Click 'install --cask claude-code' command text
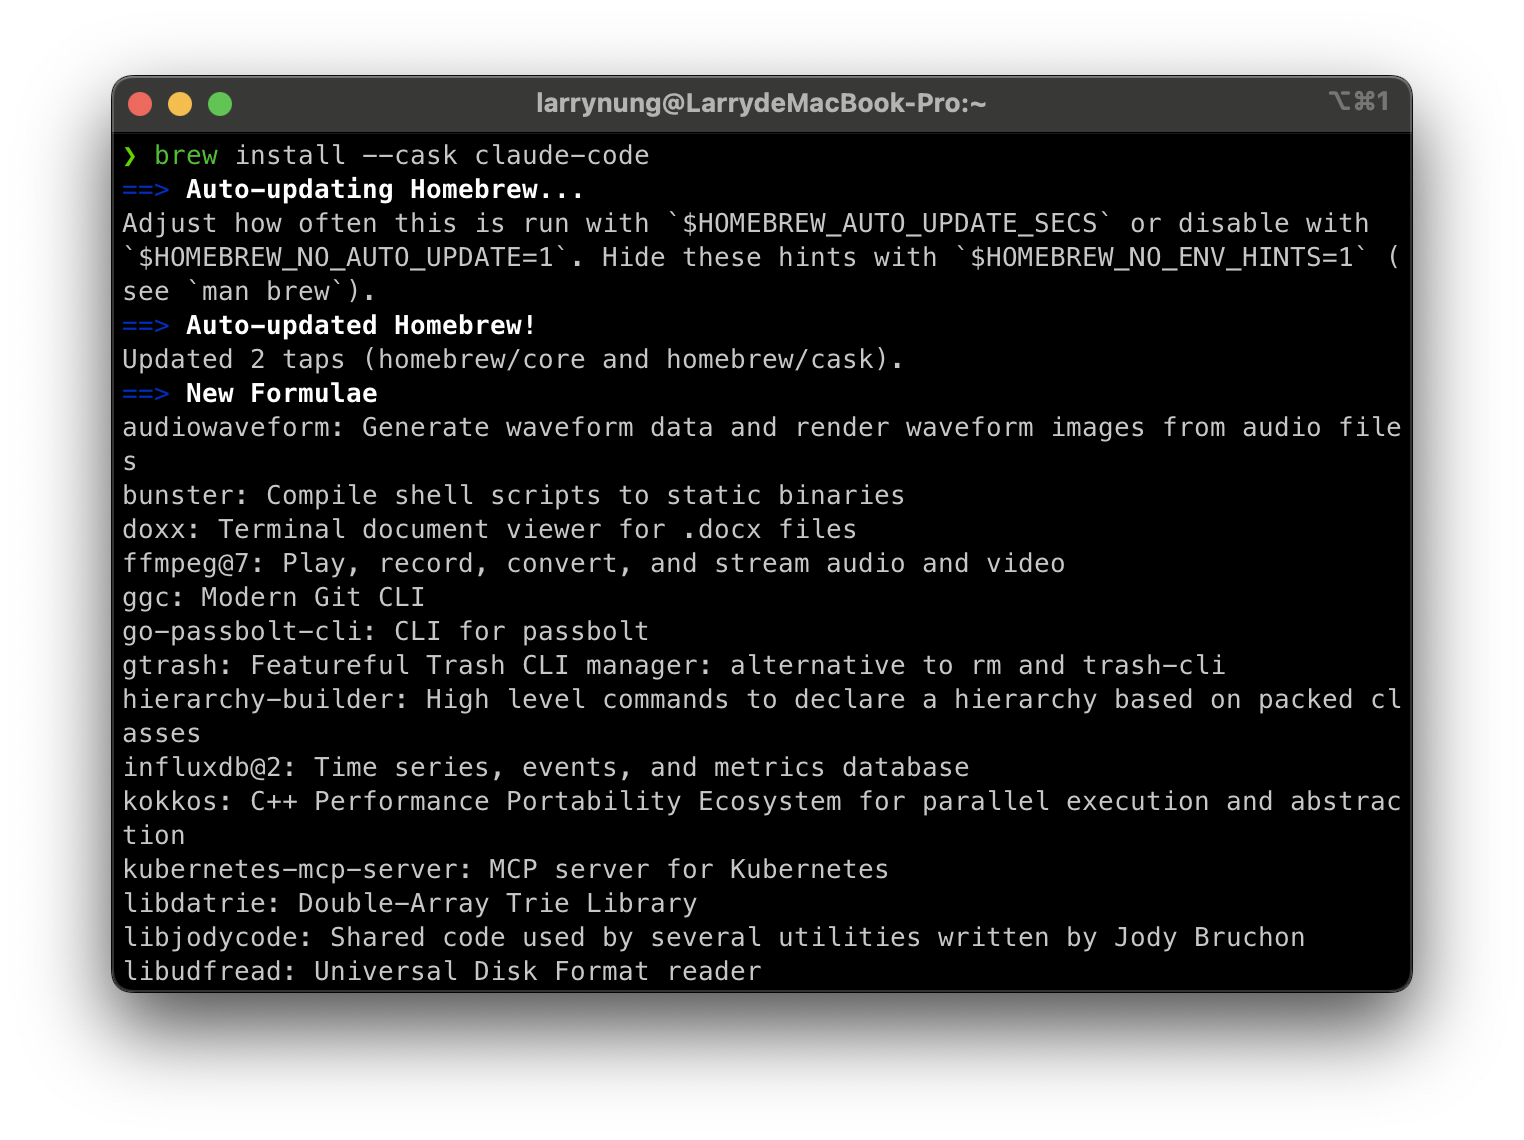Screen dimensions: 1524x1140 (x=442, y=156)
